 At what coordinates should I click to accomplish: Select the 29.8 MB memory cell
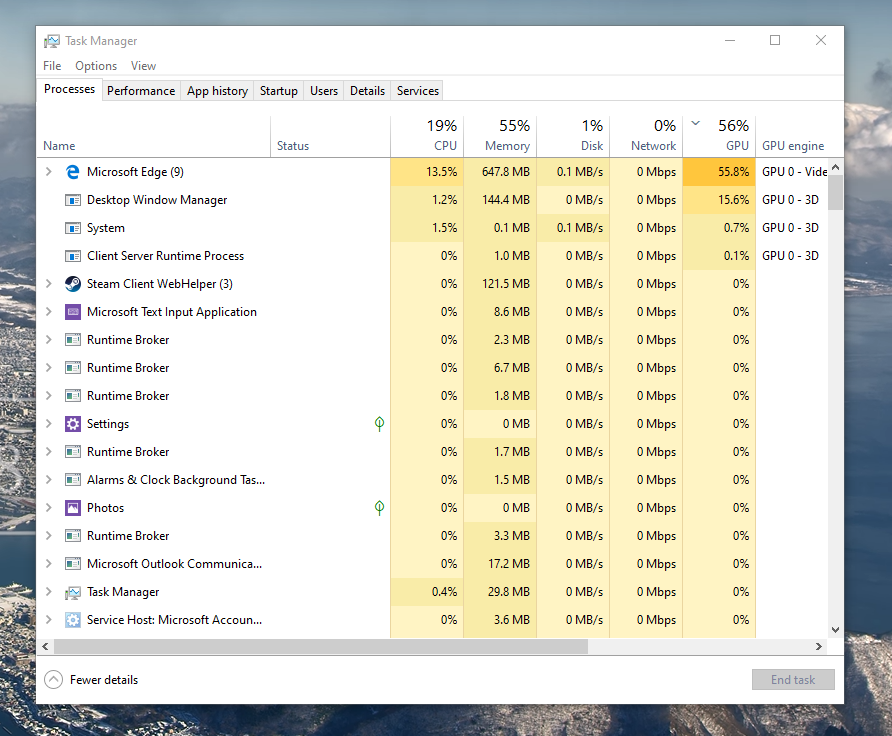pyautogui.click(x=500, y=592)
